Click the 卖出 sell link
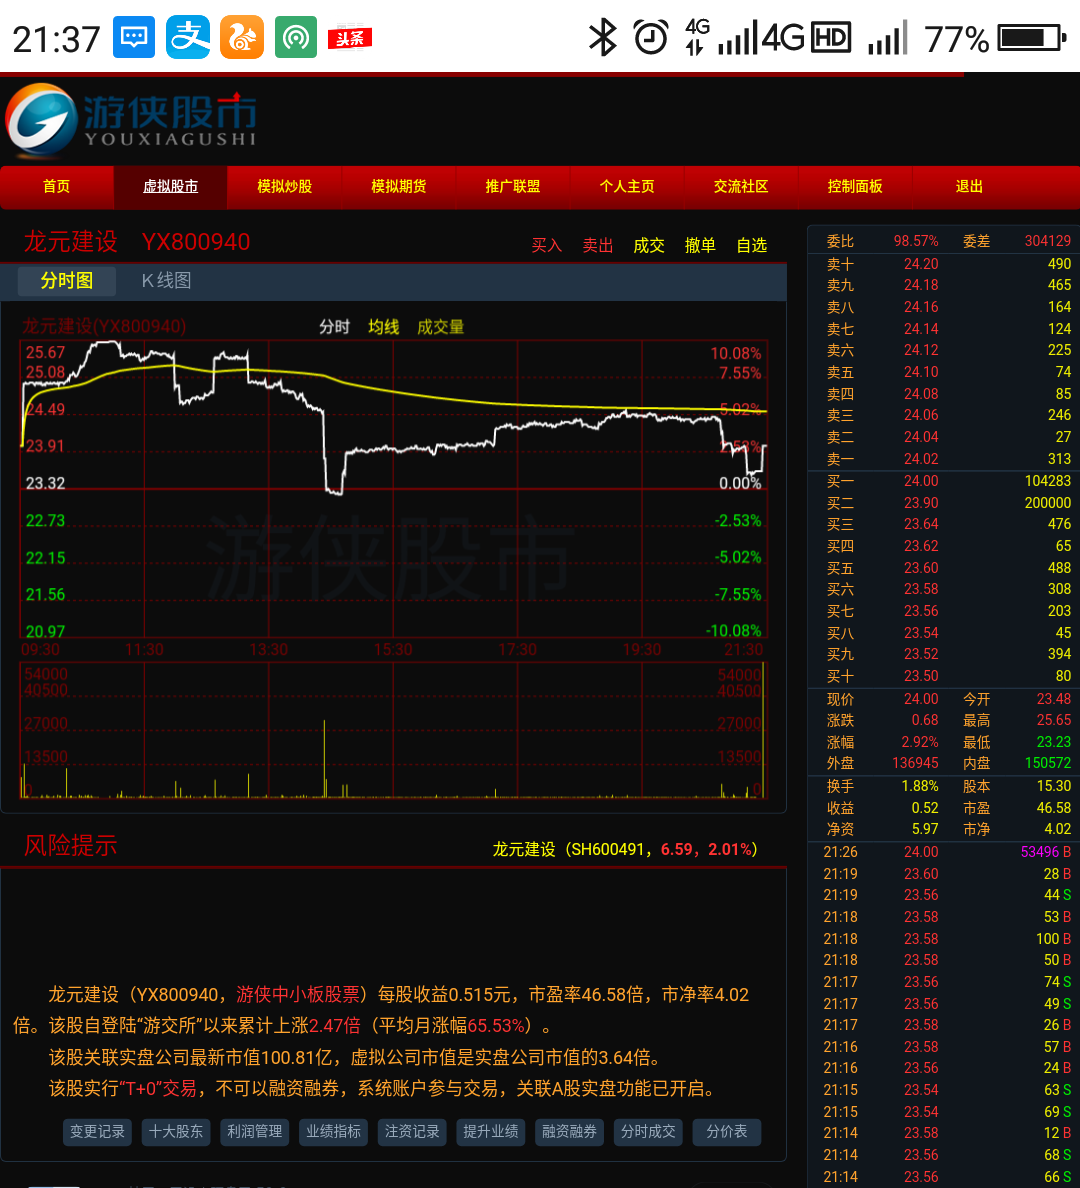Screen dimensions: 1080x1188 598,245
